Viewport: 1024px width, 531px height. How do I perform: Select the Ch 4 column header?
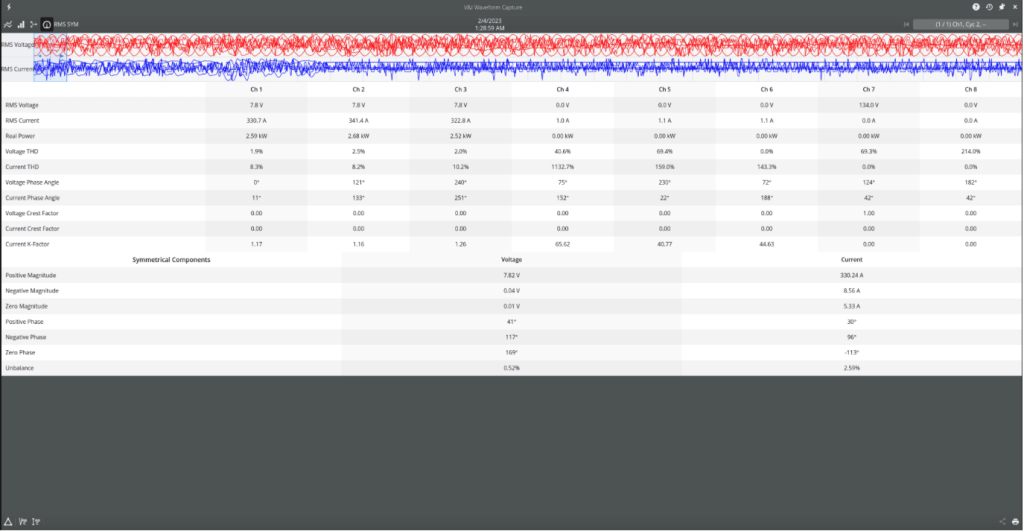[x=562, y=89]
